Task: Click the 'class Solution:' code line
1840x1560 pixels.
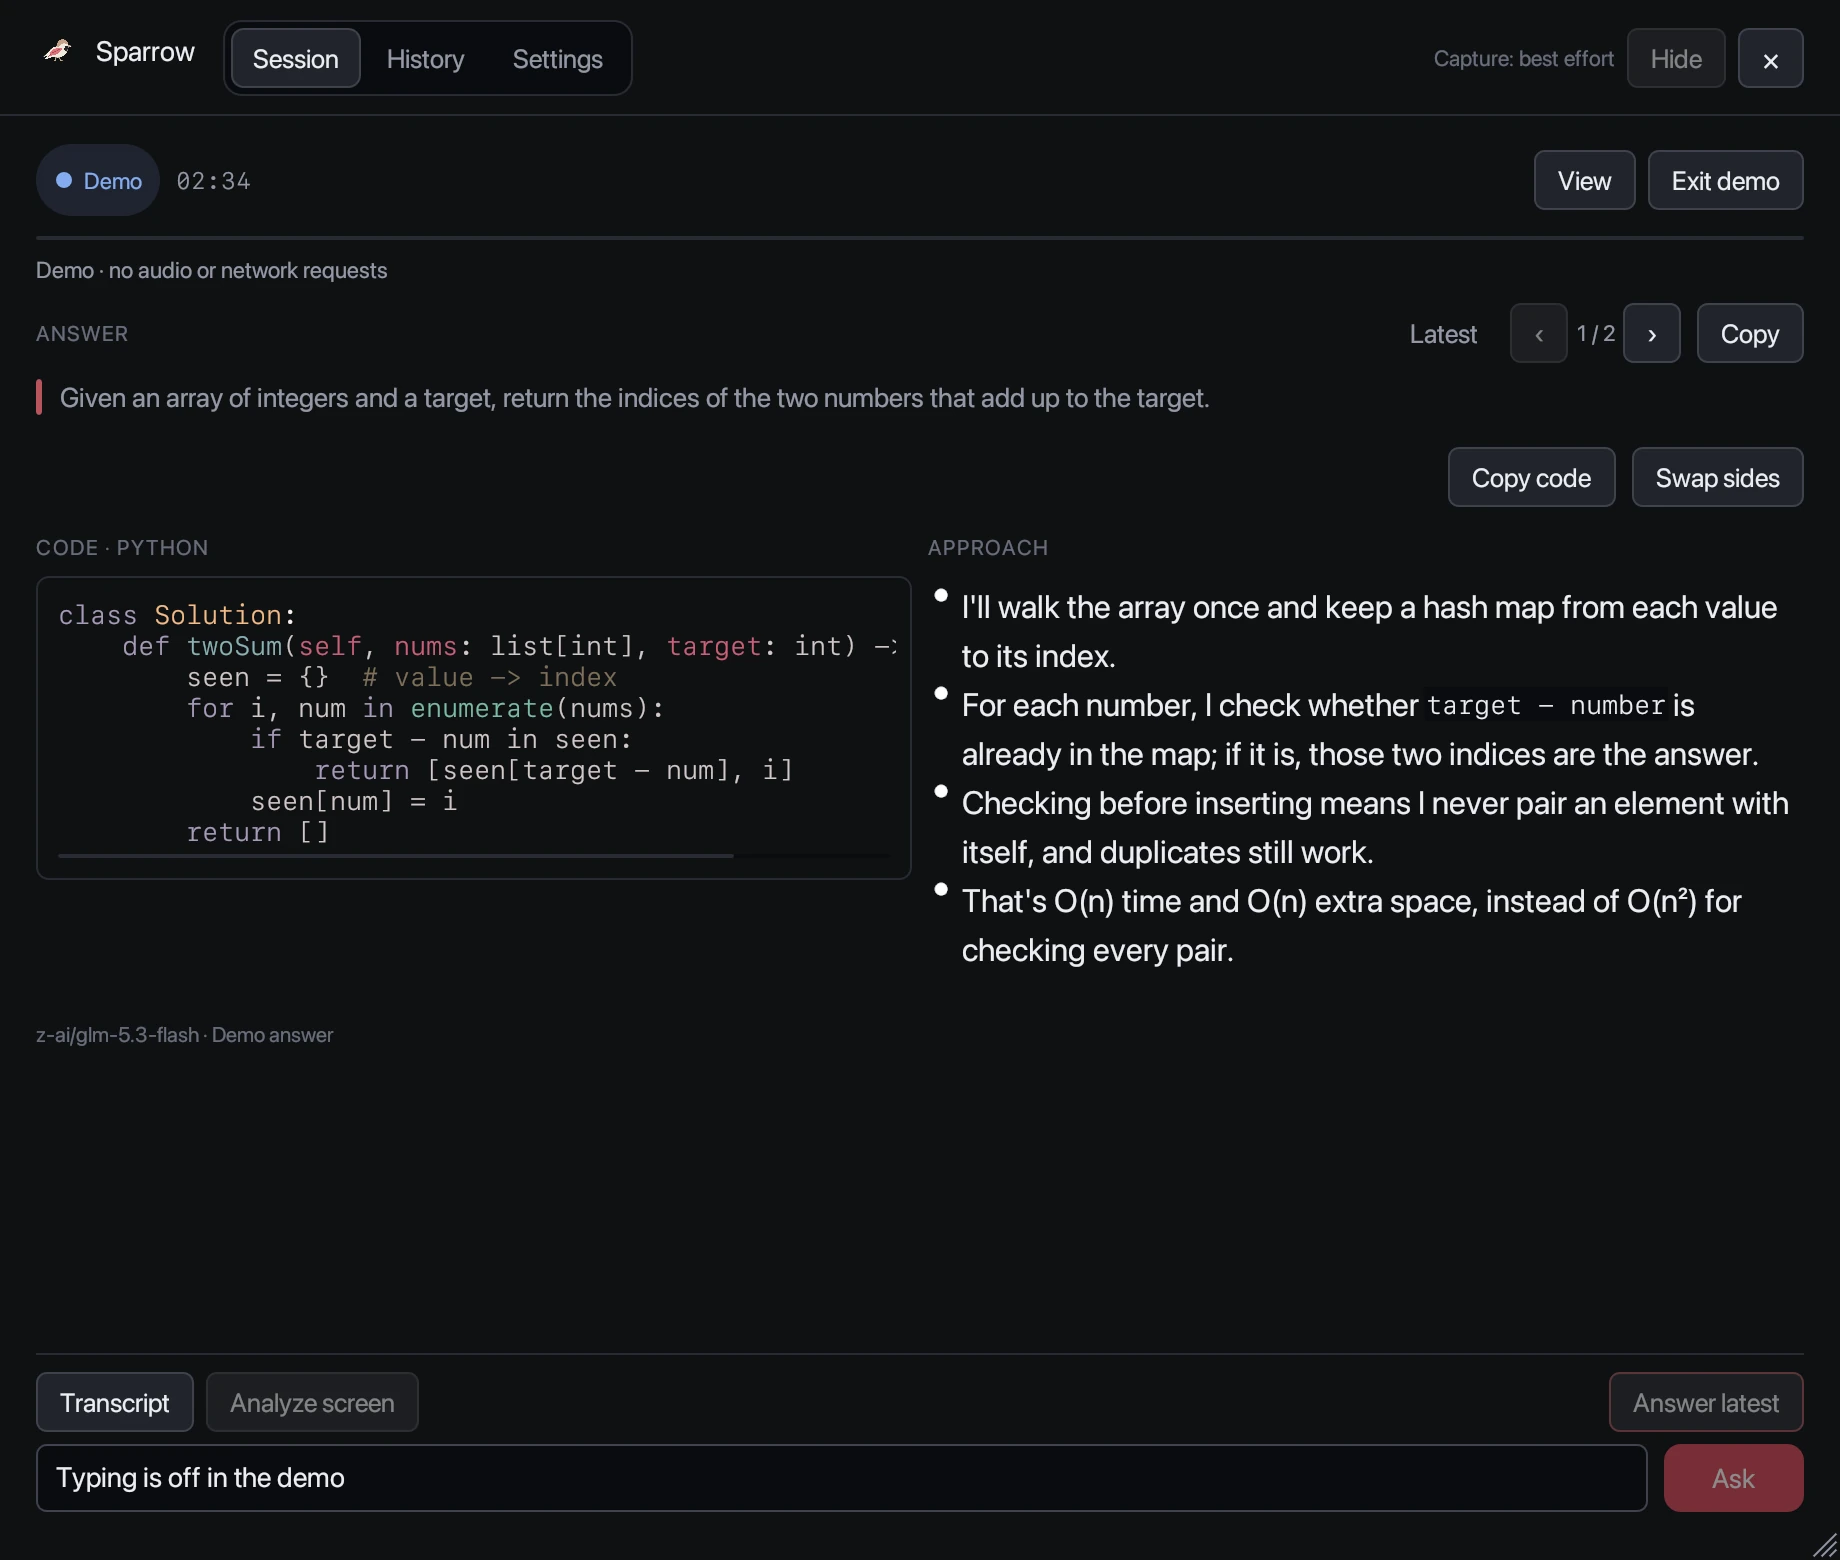Action: tap(177, 615)
